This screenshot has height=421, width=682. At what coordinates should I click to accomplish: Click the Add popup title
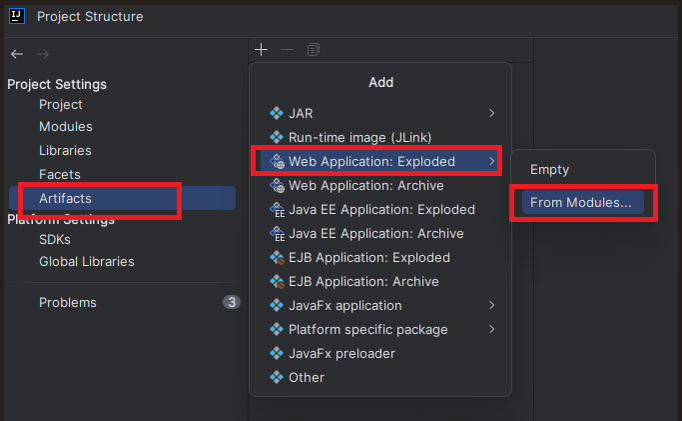tap(381, 82)
